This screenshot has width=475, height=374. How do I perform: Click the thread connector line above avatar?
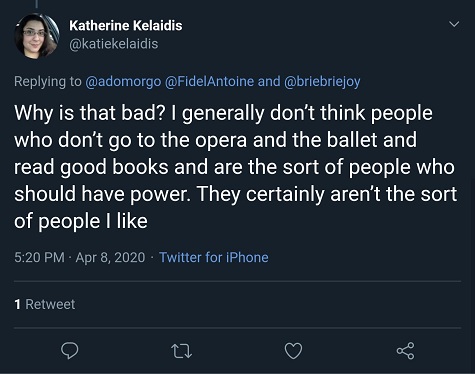click(36, 4)
